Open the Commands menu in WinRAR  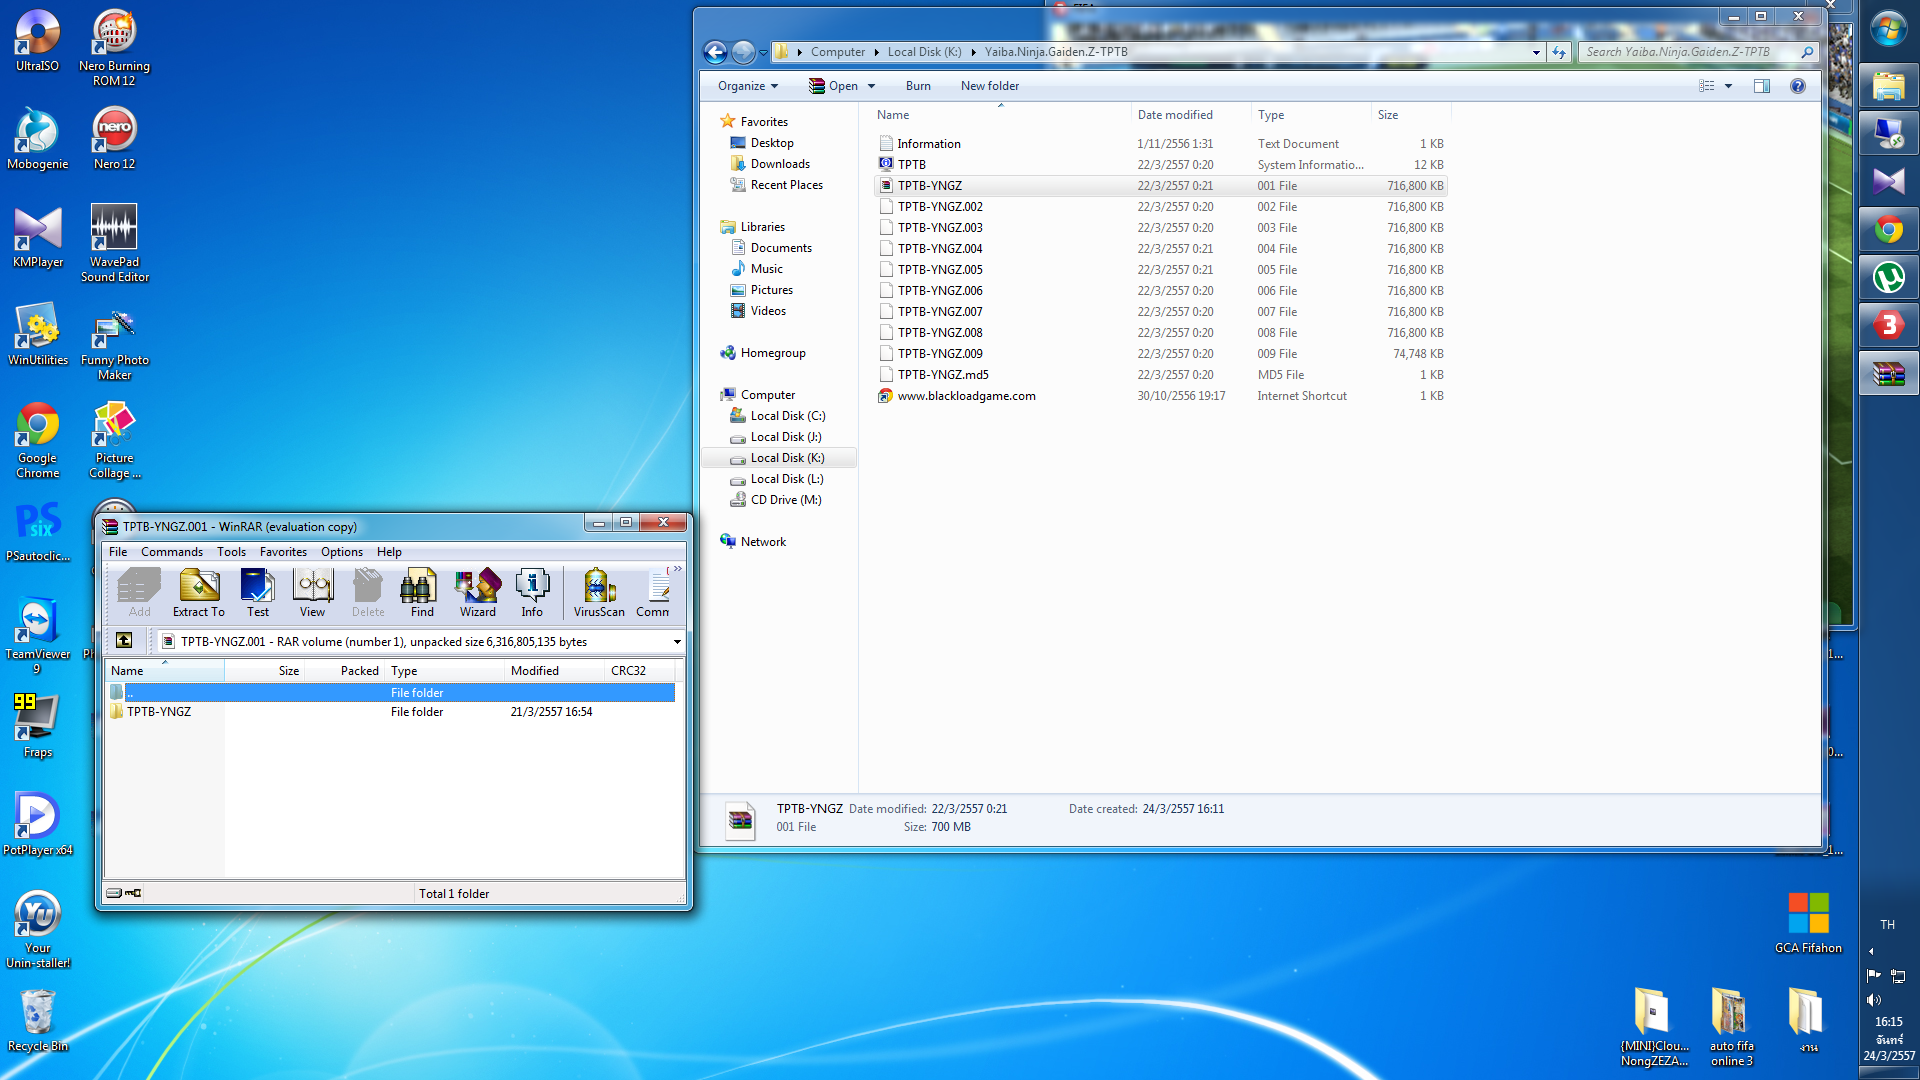pos(171,552)
